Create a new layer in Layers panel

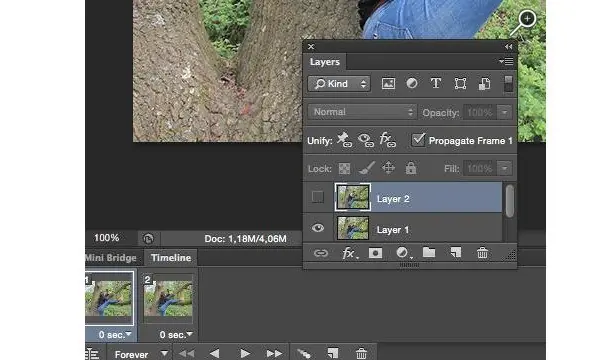[x=456, y=252]
